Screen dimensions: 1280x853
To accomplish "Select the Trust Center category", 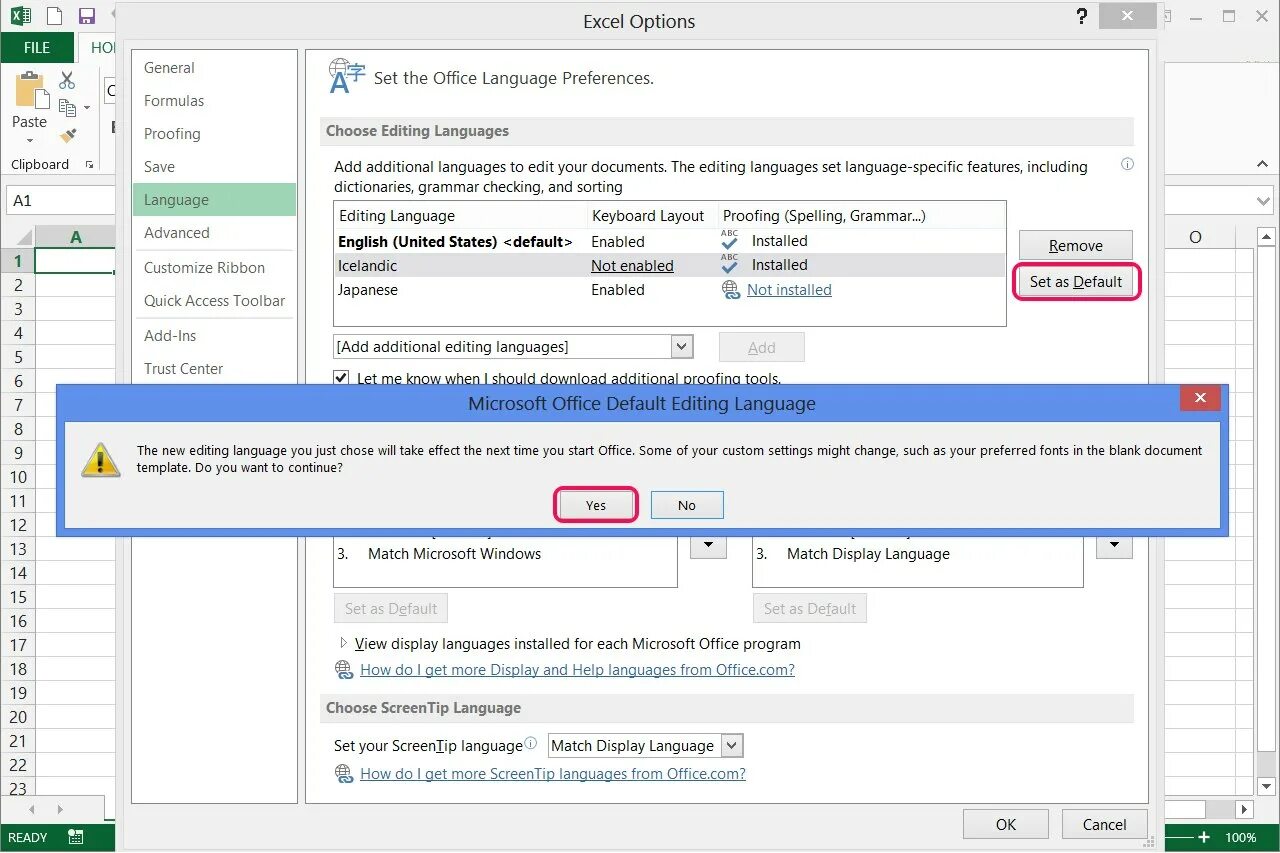I will click(214, 369).
